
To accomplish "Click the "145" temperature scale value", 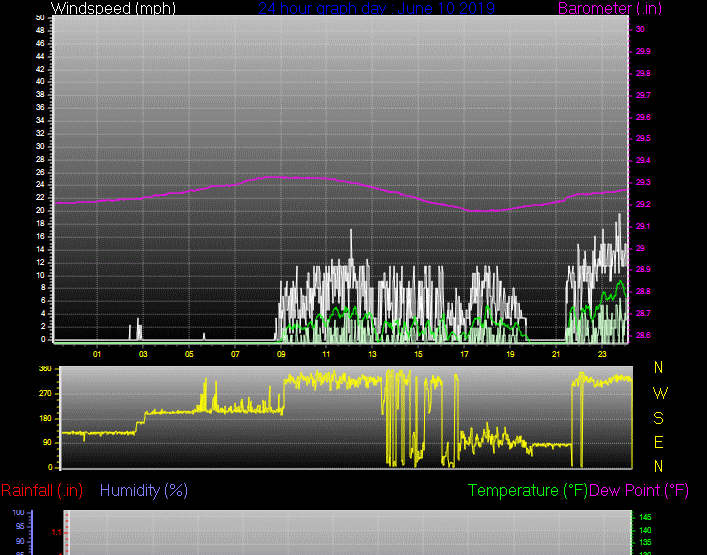I will [x=645, y=518].
